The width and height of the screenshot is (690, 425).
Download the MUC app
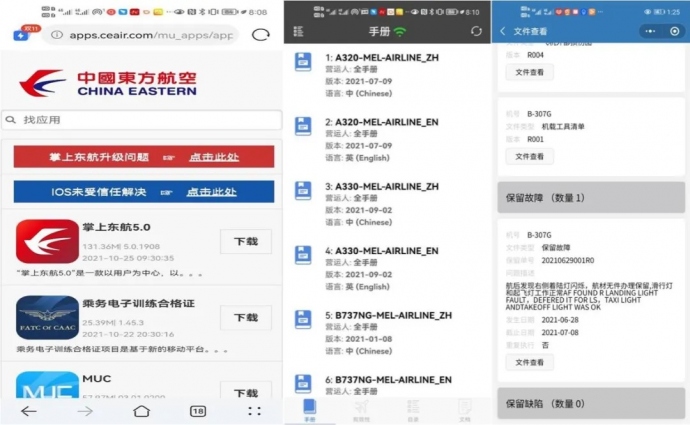(246, 391)
